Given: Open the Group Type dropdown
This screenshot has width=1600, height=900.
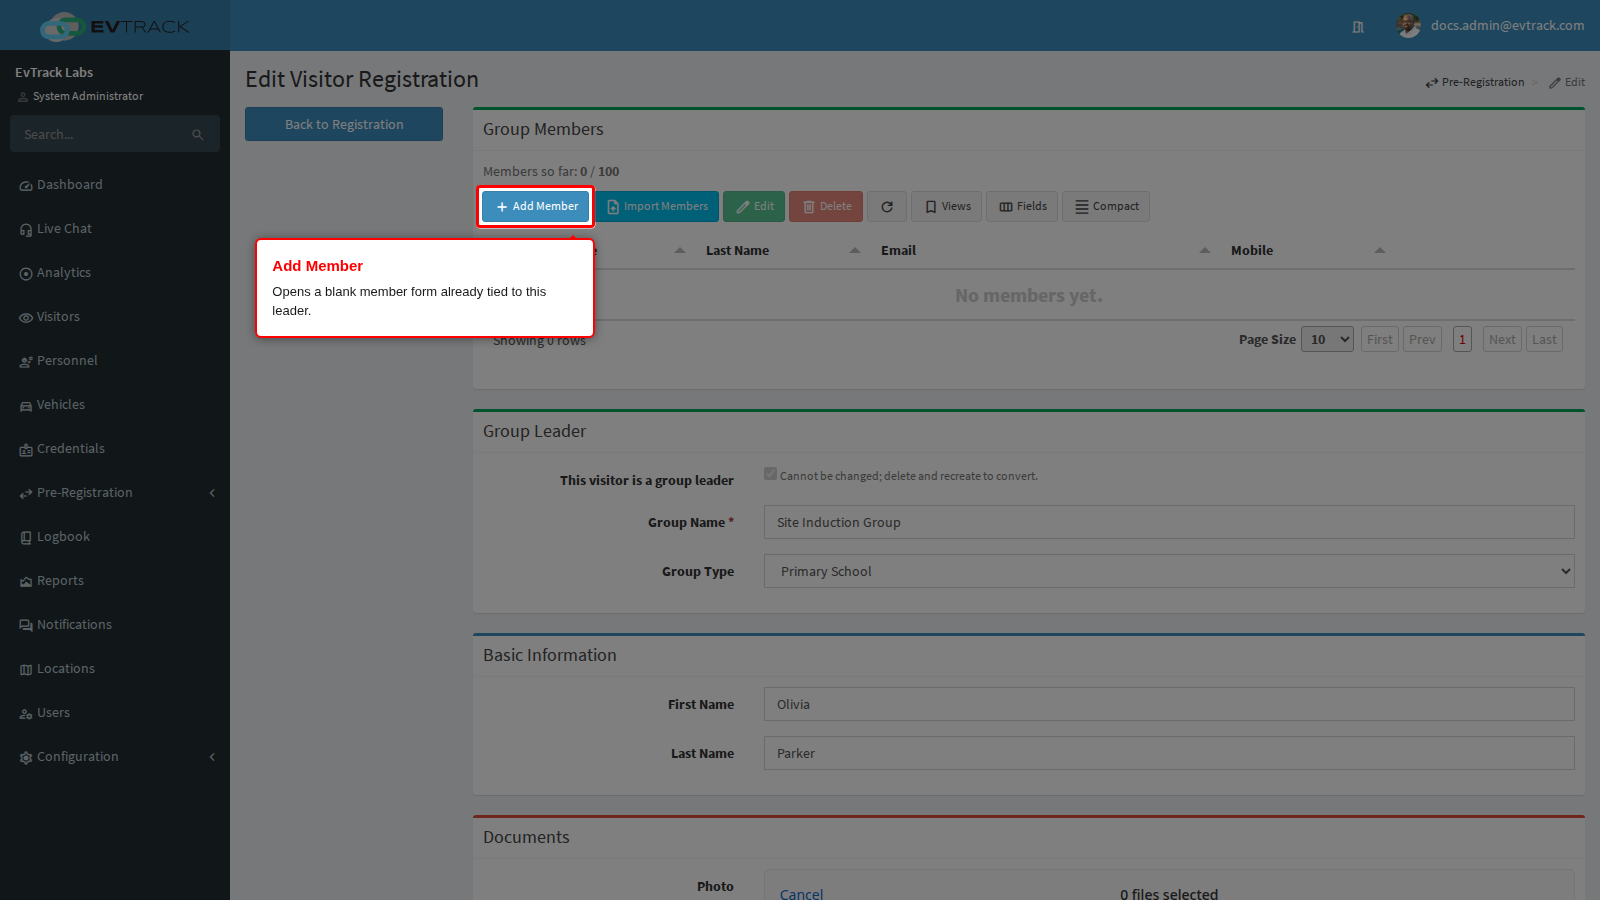Looking at the screenshot, I should point(1169,571).
